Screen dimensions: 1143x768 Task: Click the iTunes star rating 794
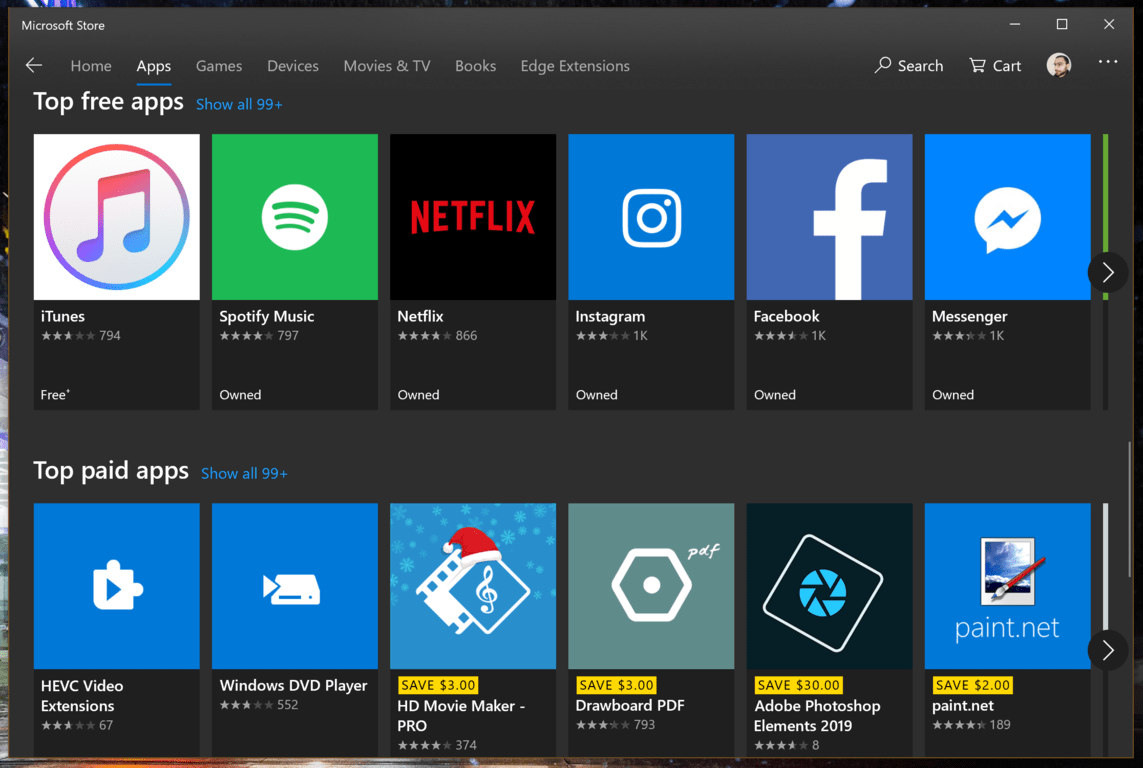tap(81, 336)
